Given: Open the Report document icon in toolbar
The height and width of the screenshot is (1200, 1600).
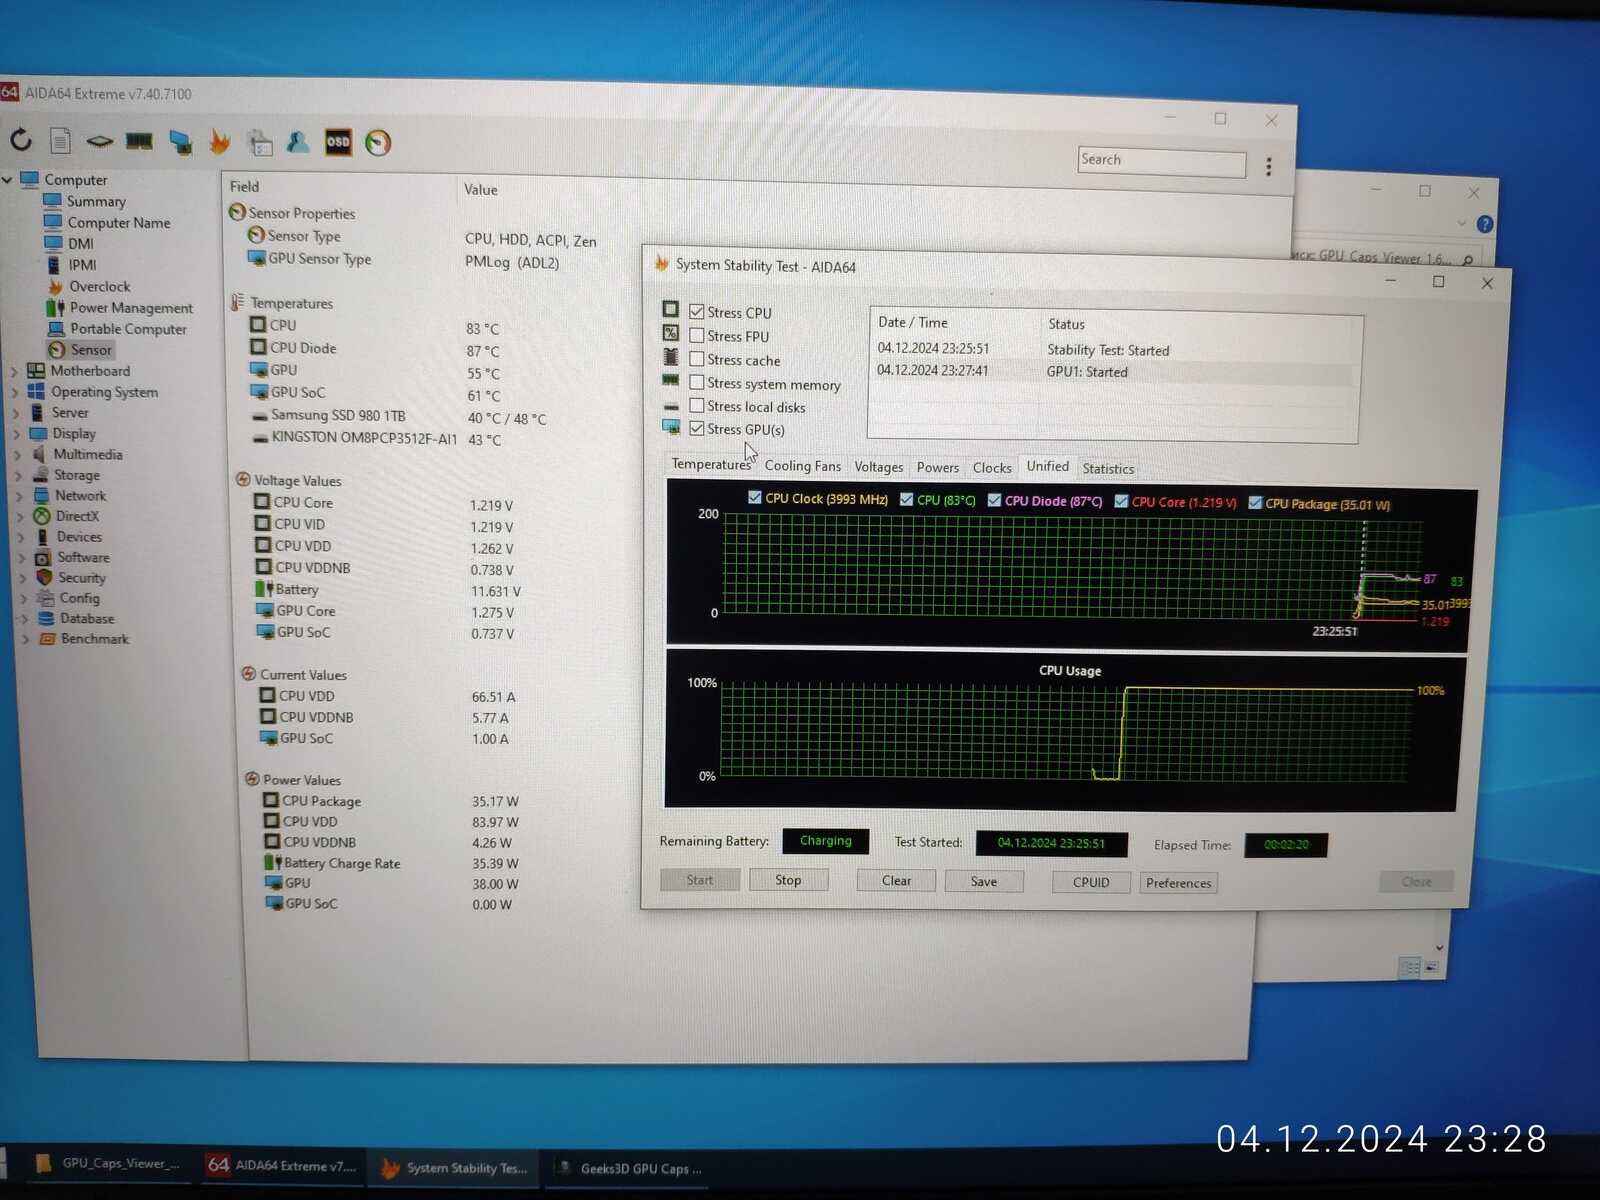Looking at the screenshot, I should [60, 141].
